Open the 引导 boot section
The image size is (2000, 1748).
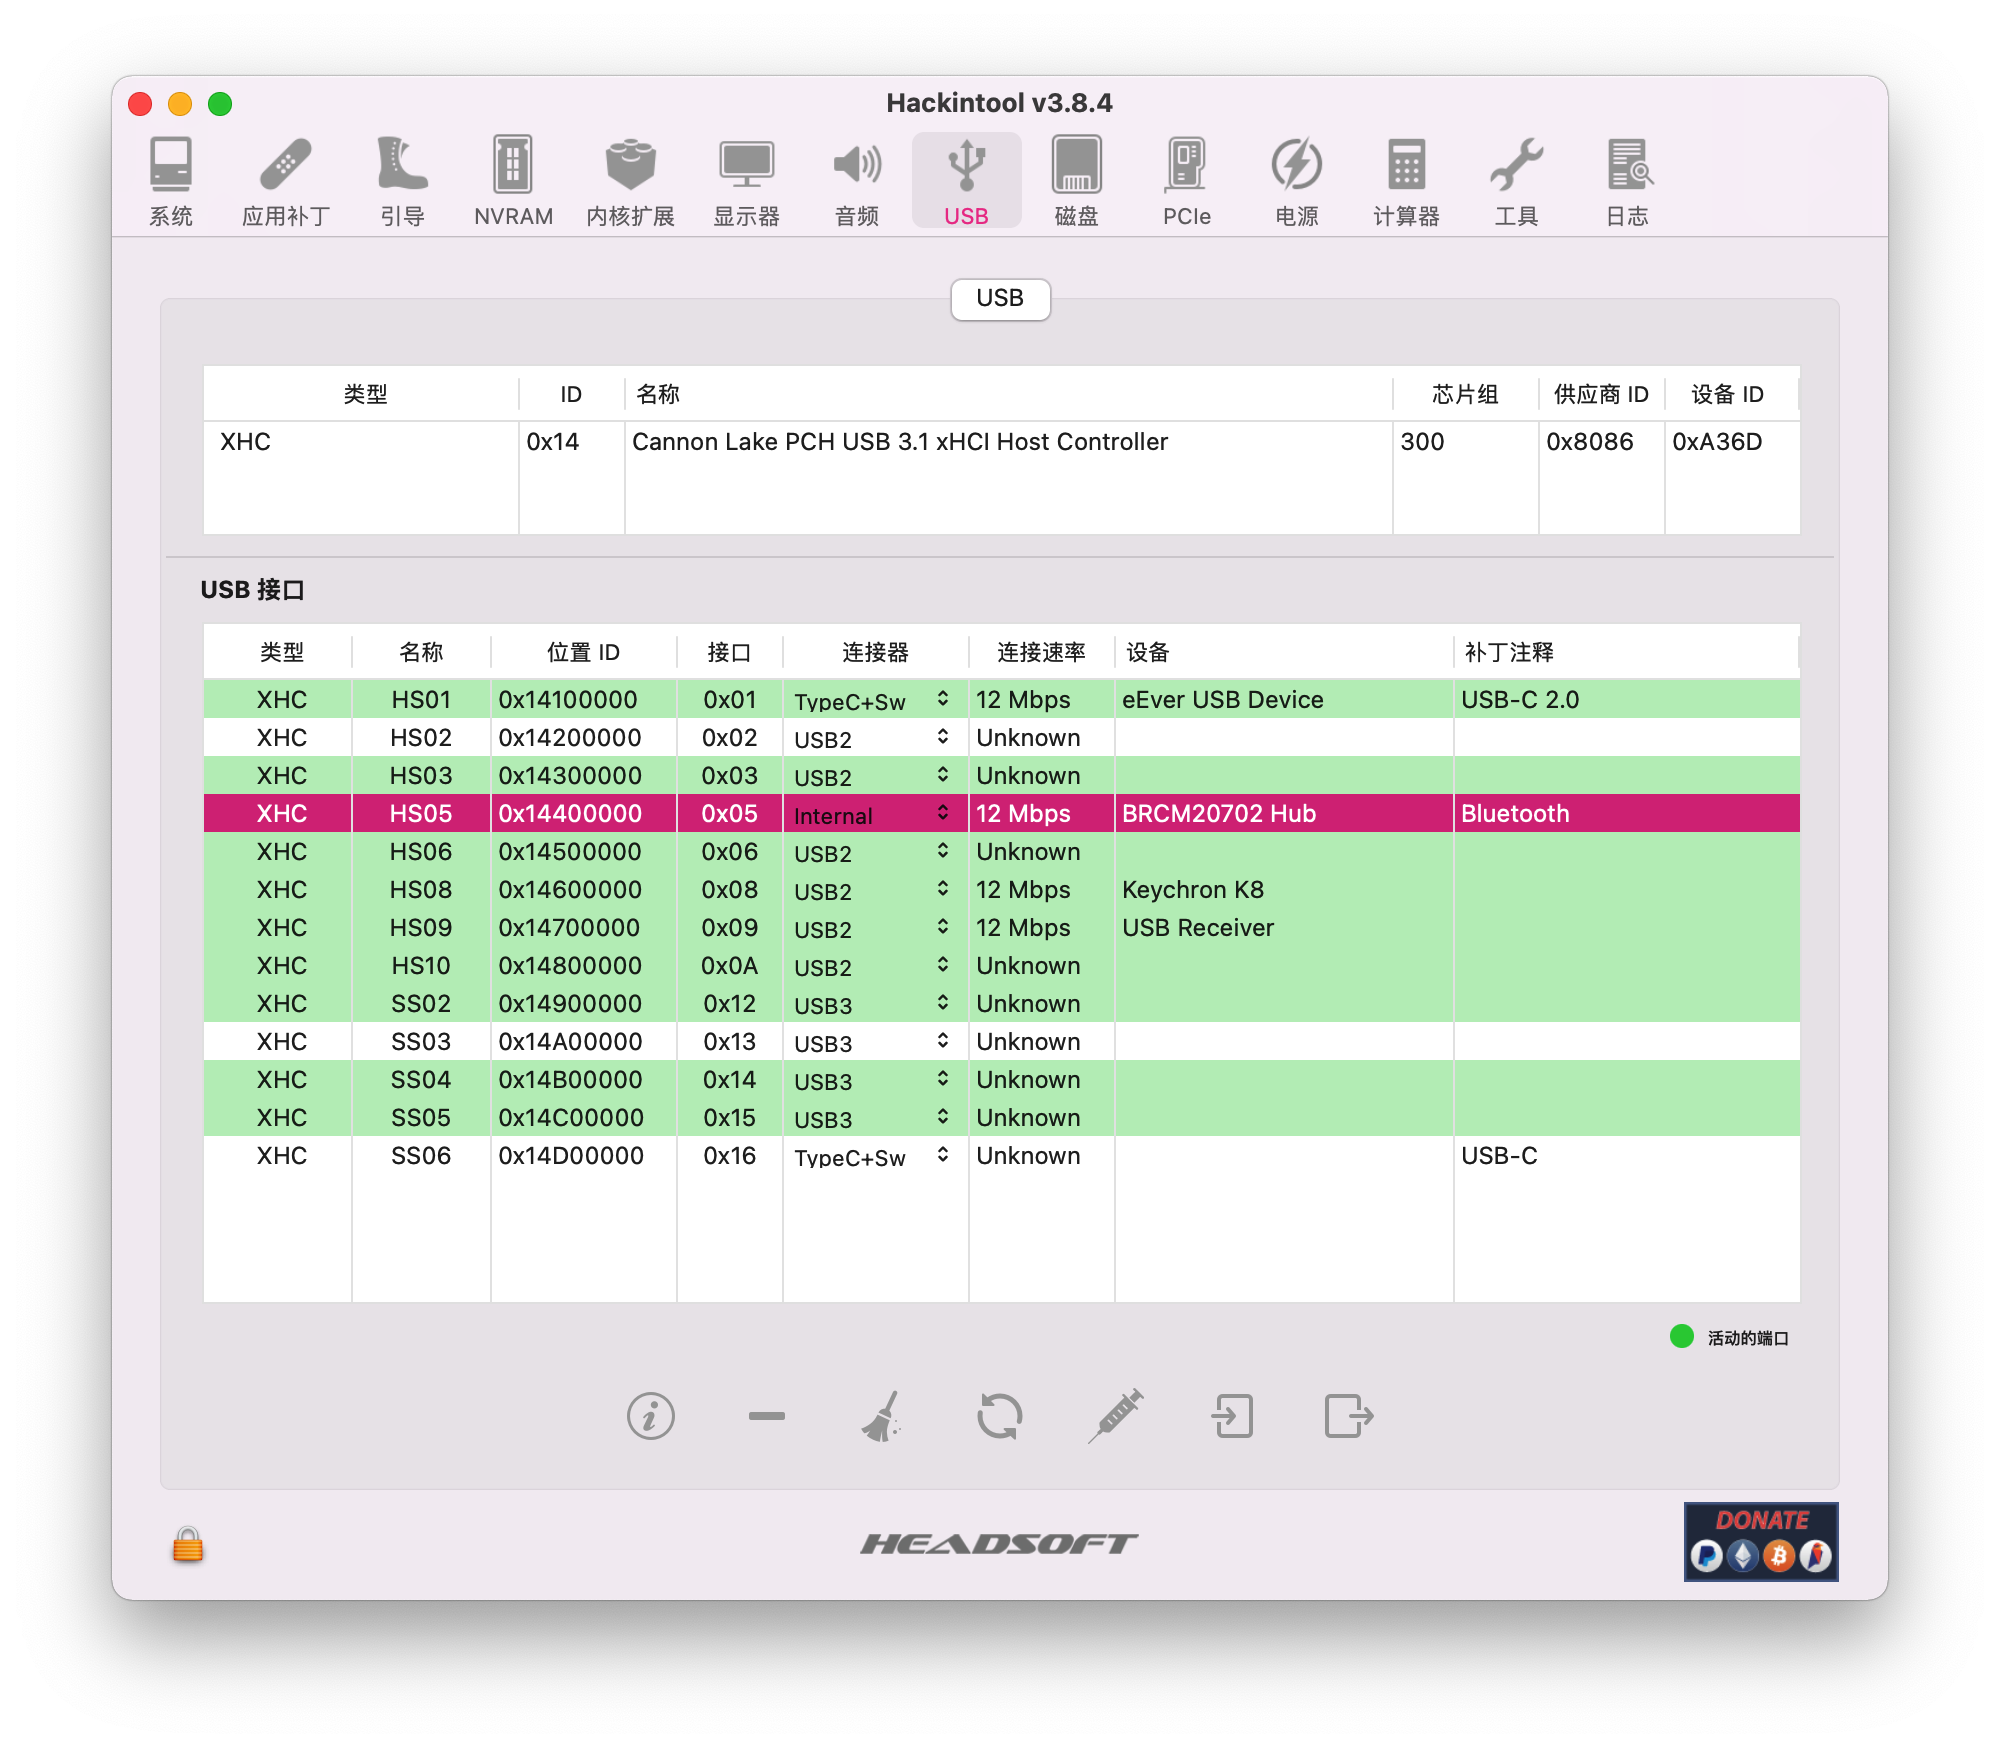pos(402,181)
